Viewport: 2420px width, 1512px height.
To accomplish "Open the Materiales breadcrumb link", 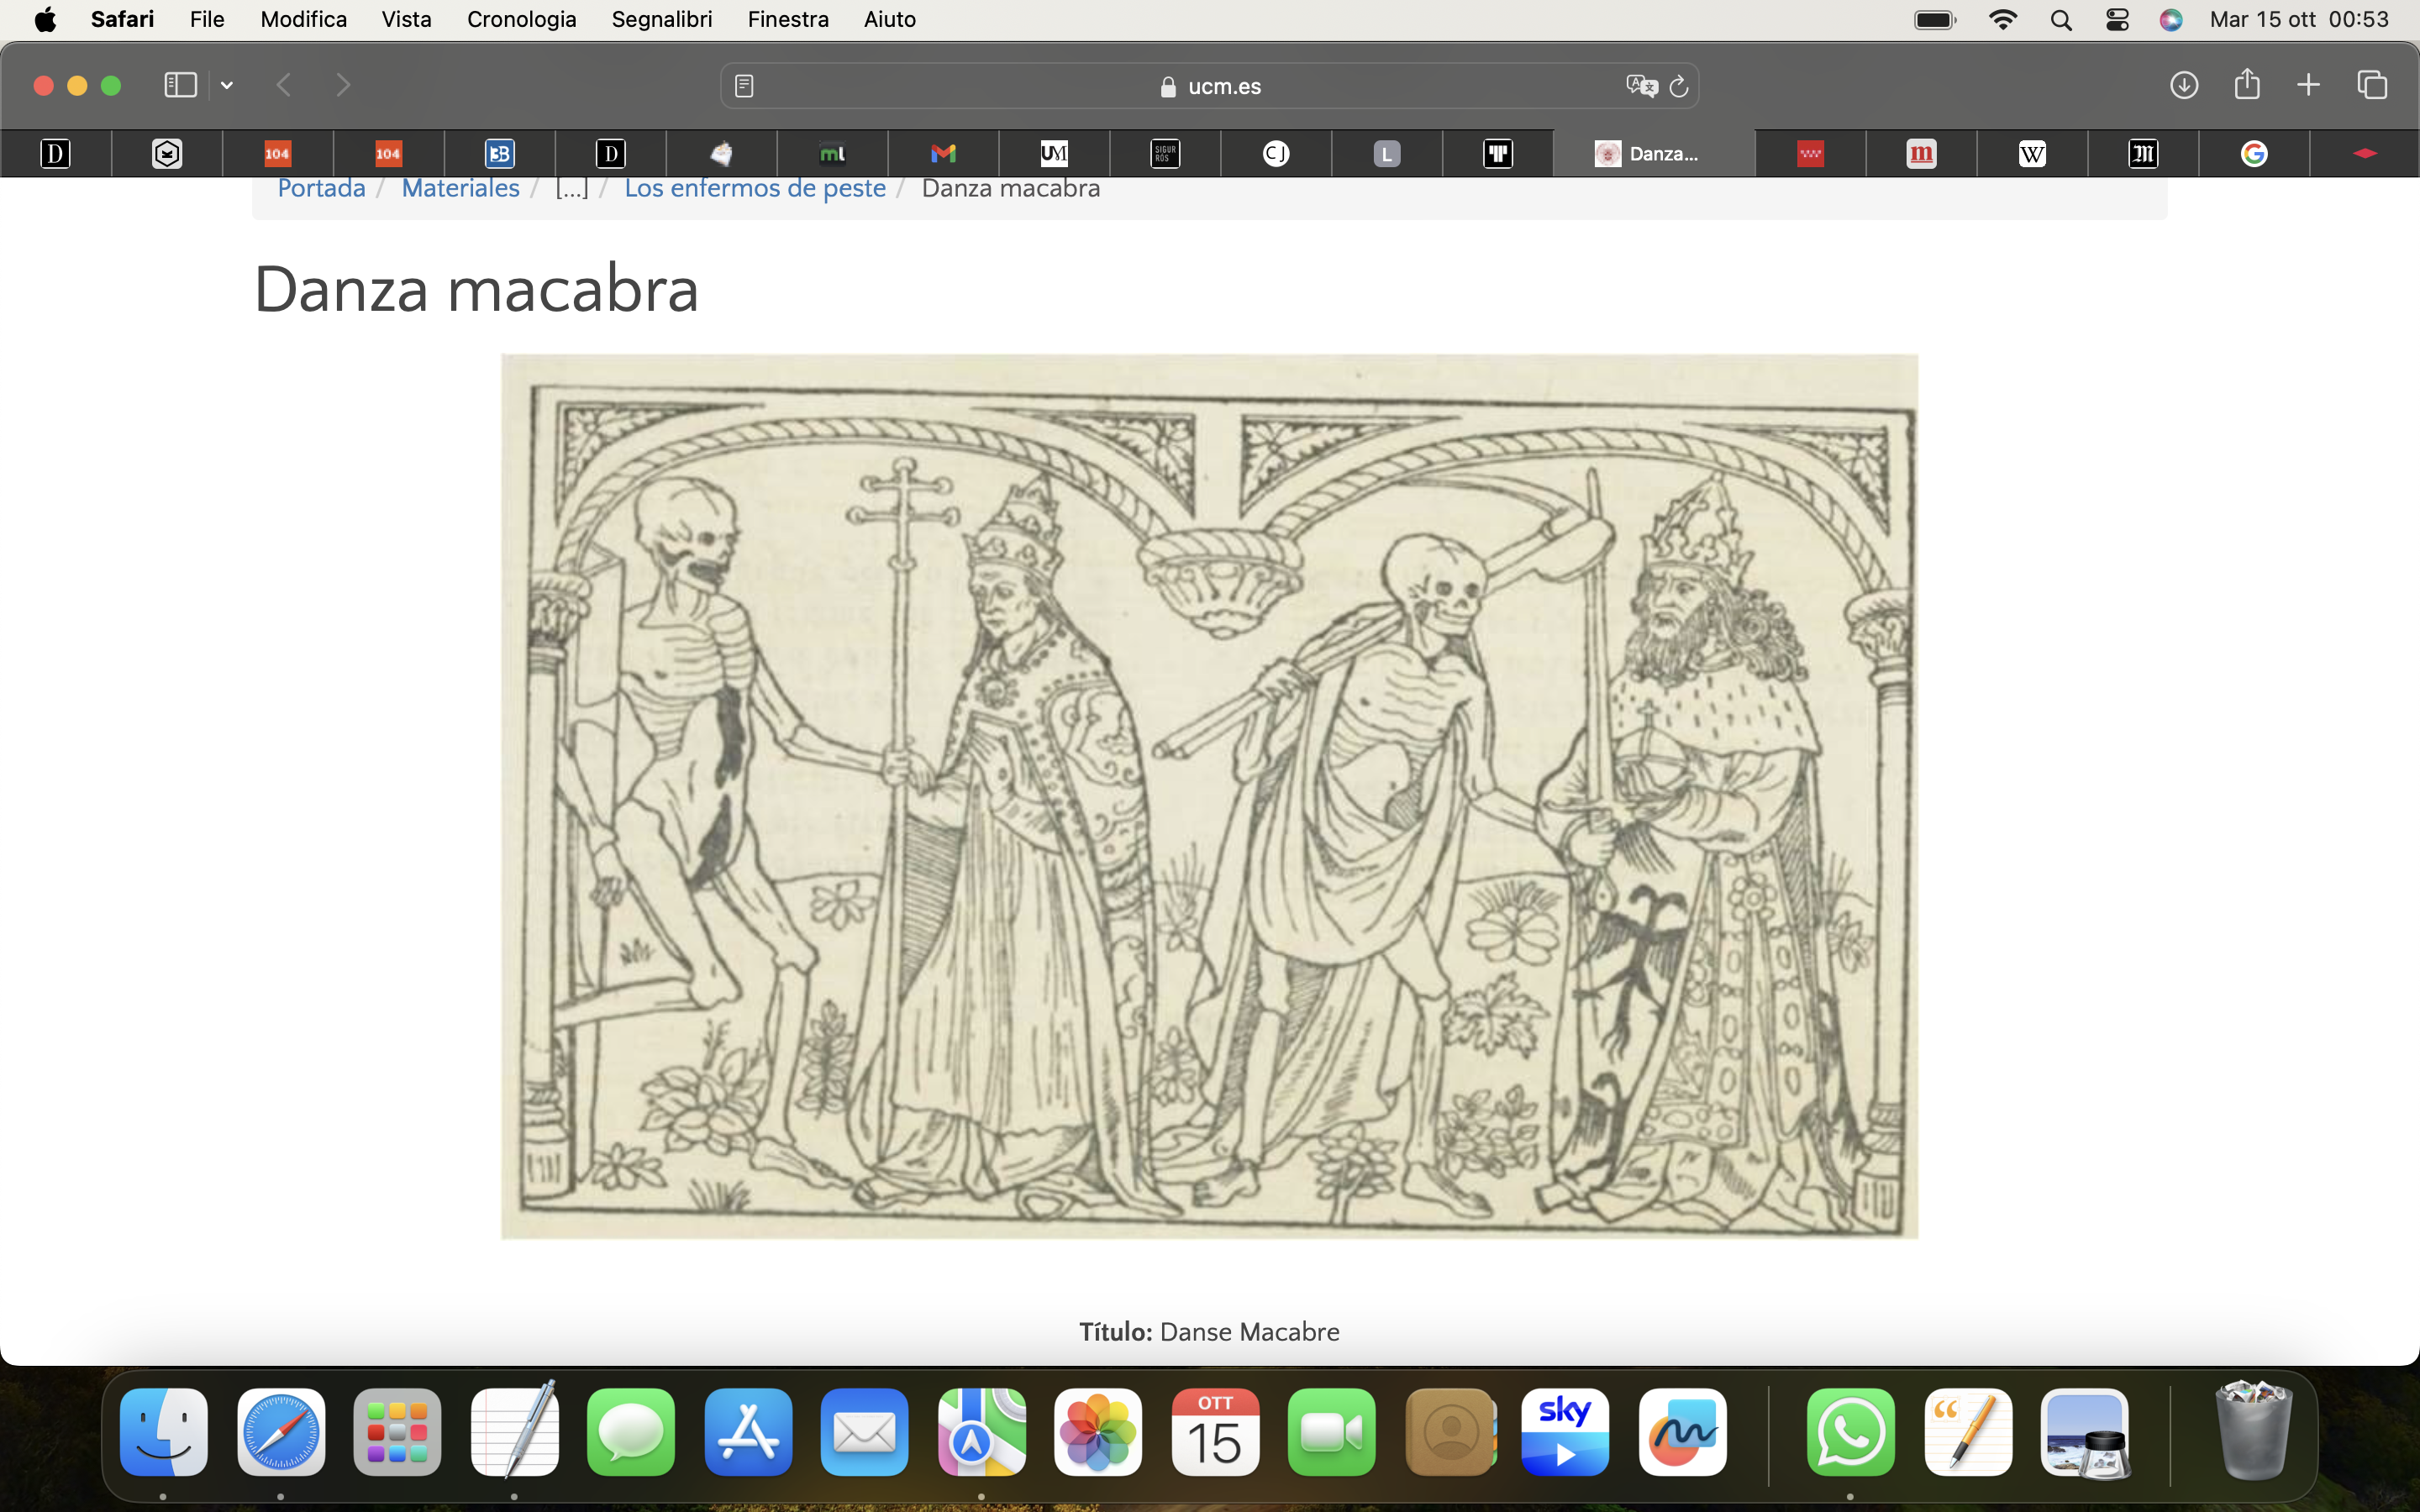I will [460, 188].
